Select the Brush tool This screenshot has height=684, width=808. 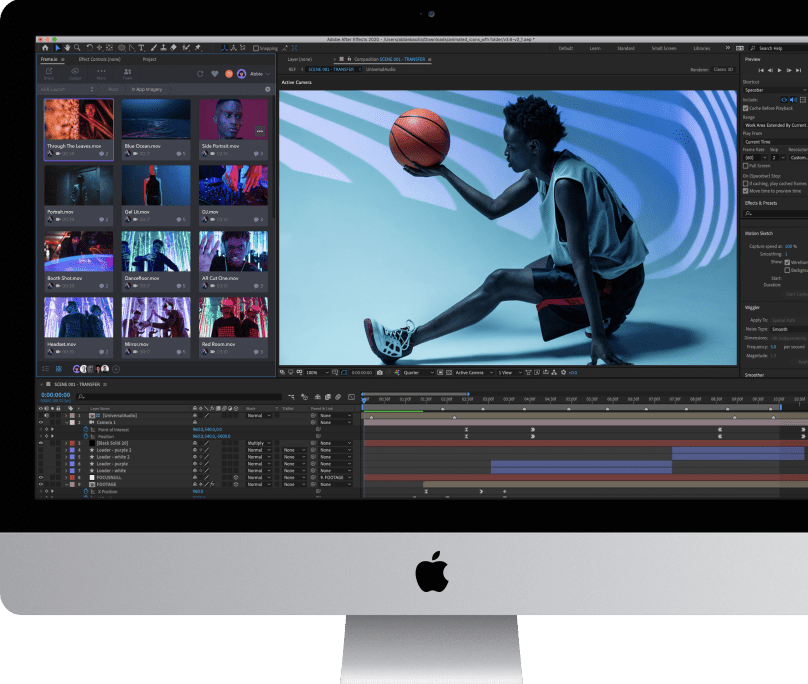pyautogui.click(x=154, y=48)
